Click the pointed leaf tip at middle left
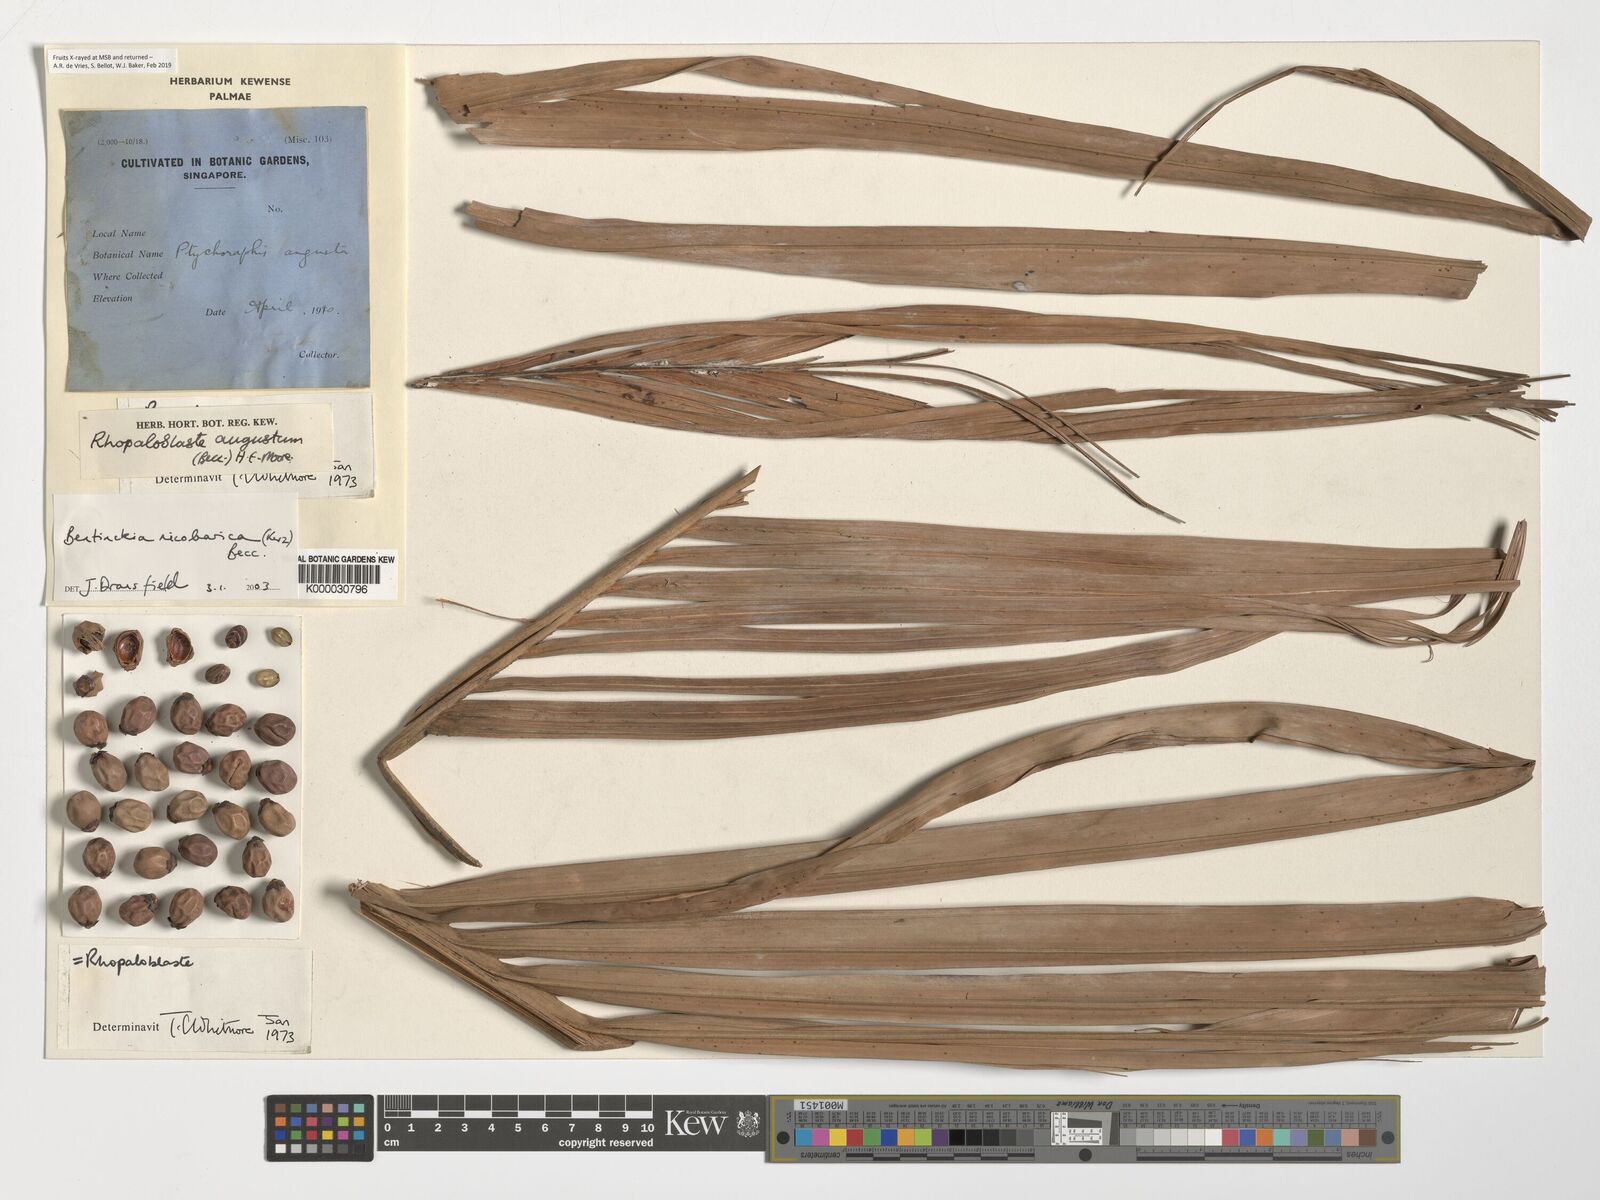 425,381
